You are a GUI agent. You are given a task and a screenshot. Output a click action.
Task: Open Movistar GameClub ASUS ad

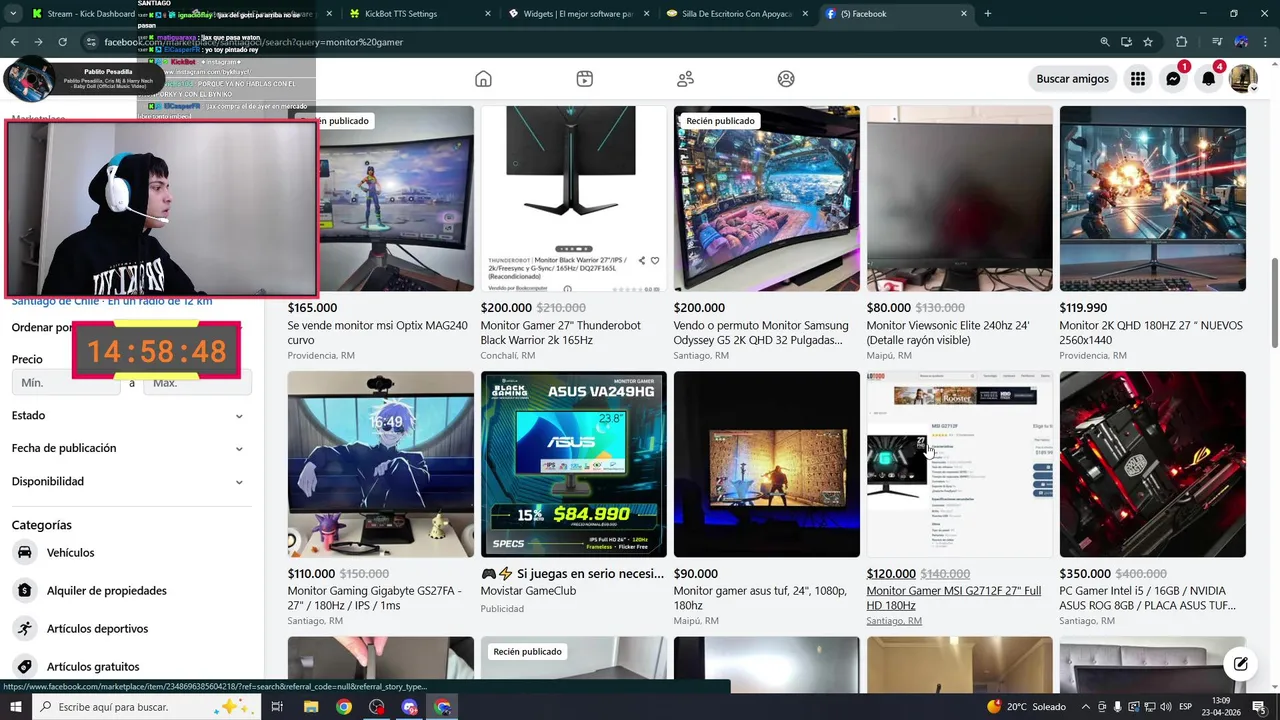click(573, 464)
